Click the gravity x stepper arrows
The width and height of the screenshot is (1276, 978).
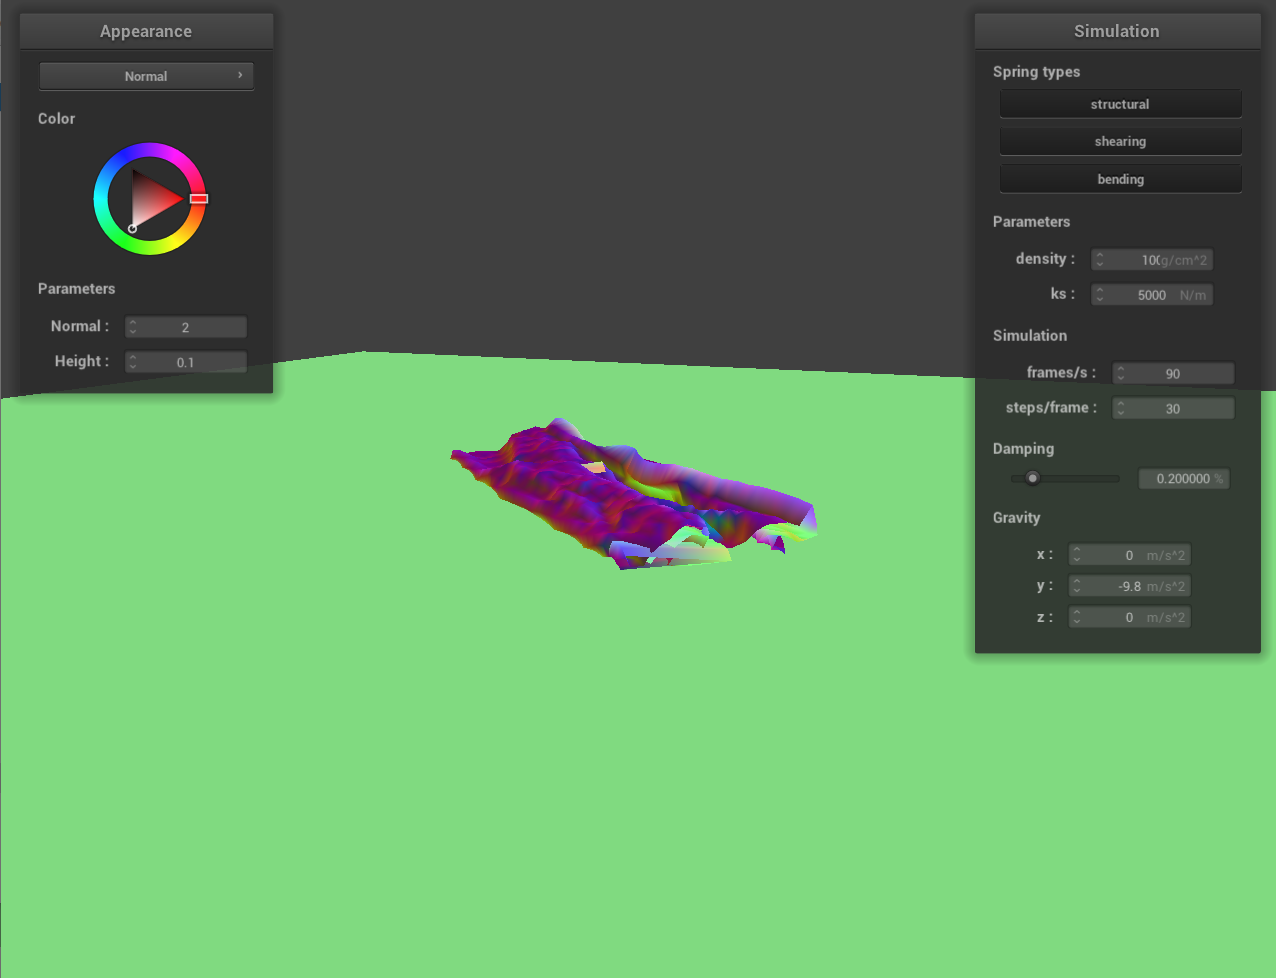1077,555
